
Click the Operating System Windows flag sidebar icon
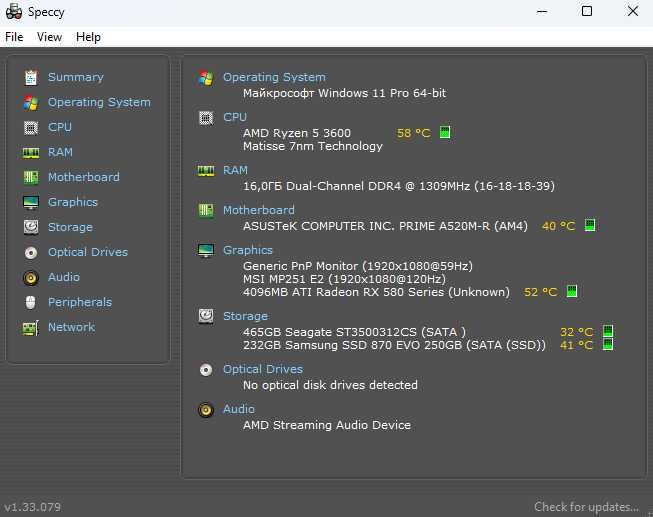point(31,102)
